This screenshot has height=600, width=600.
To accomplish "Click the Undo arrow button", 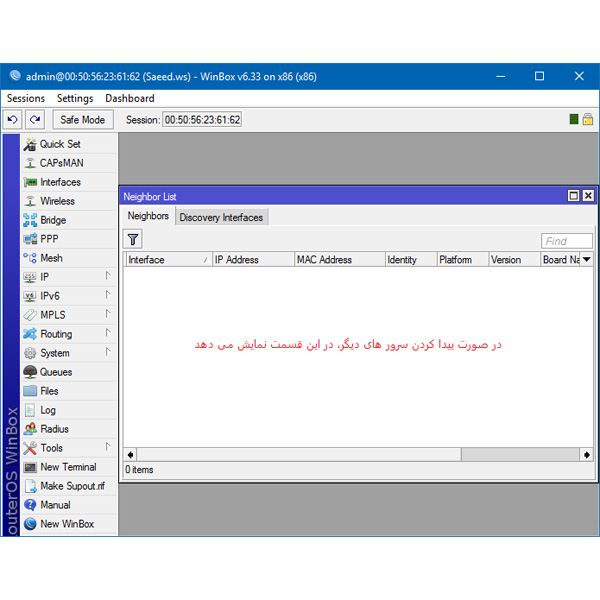I will point(13,120).
